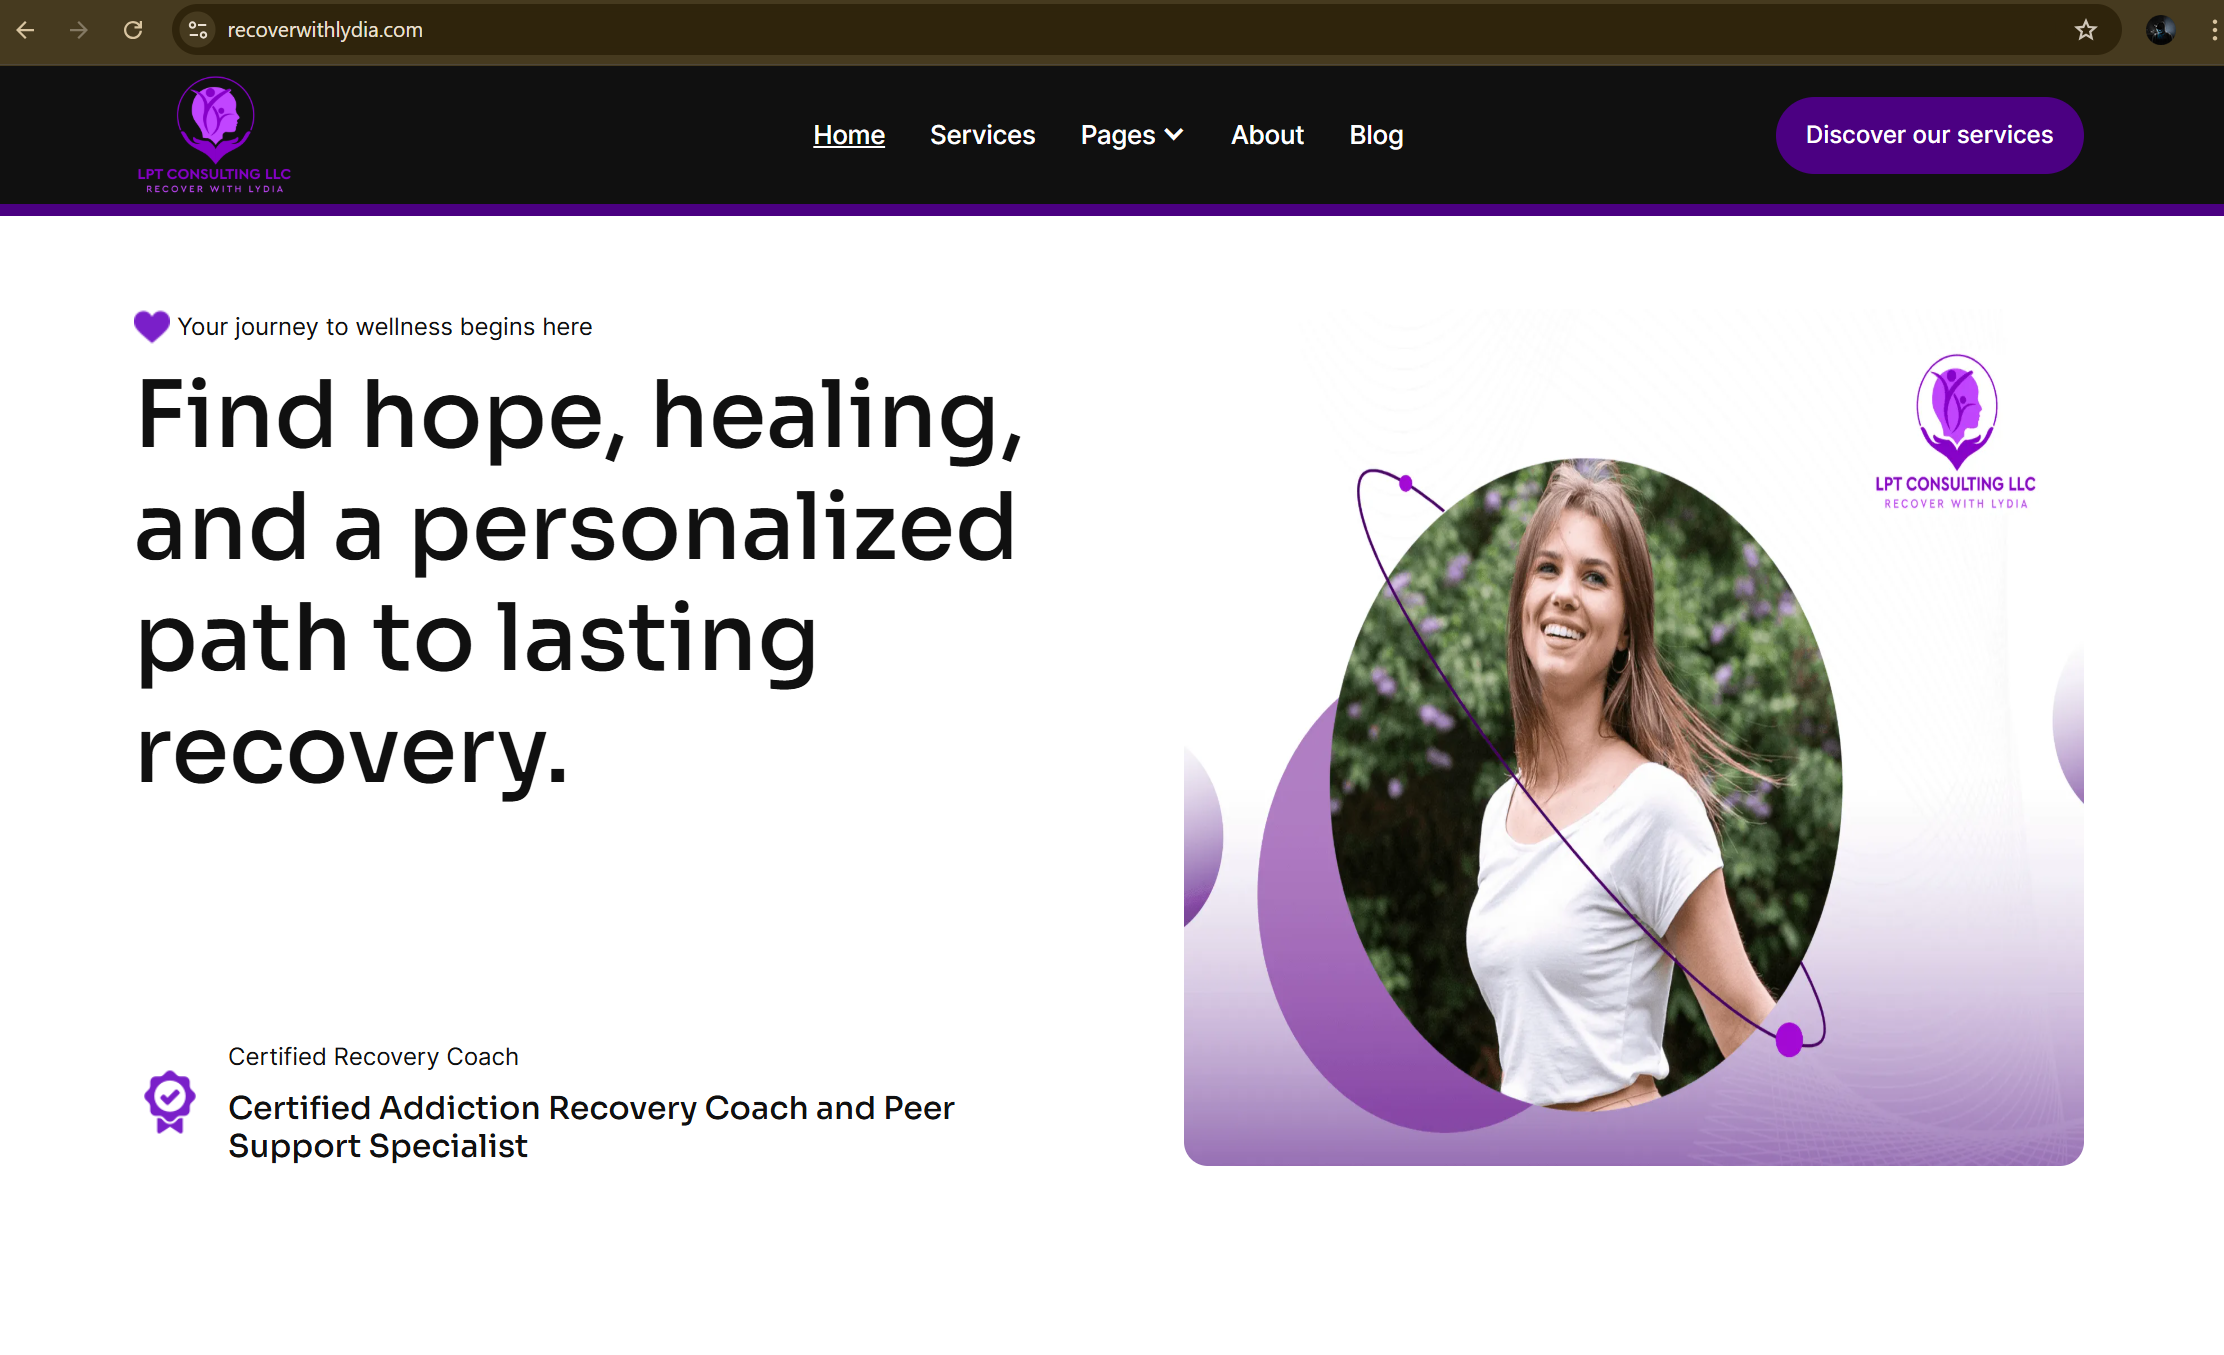The width and height of the screenshot is (2224, 1355).
Task: Bookmark this page with star icon
Action: 2085,30
